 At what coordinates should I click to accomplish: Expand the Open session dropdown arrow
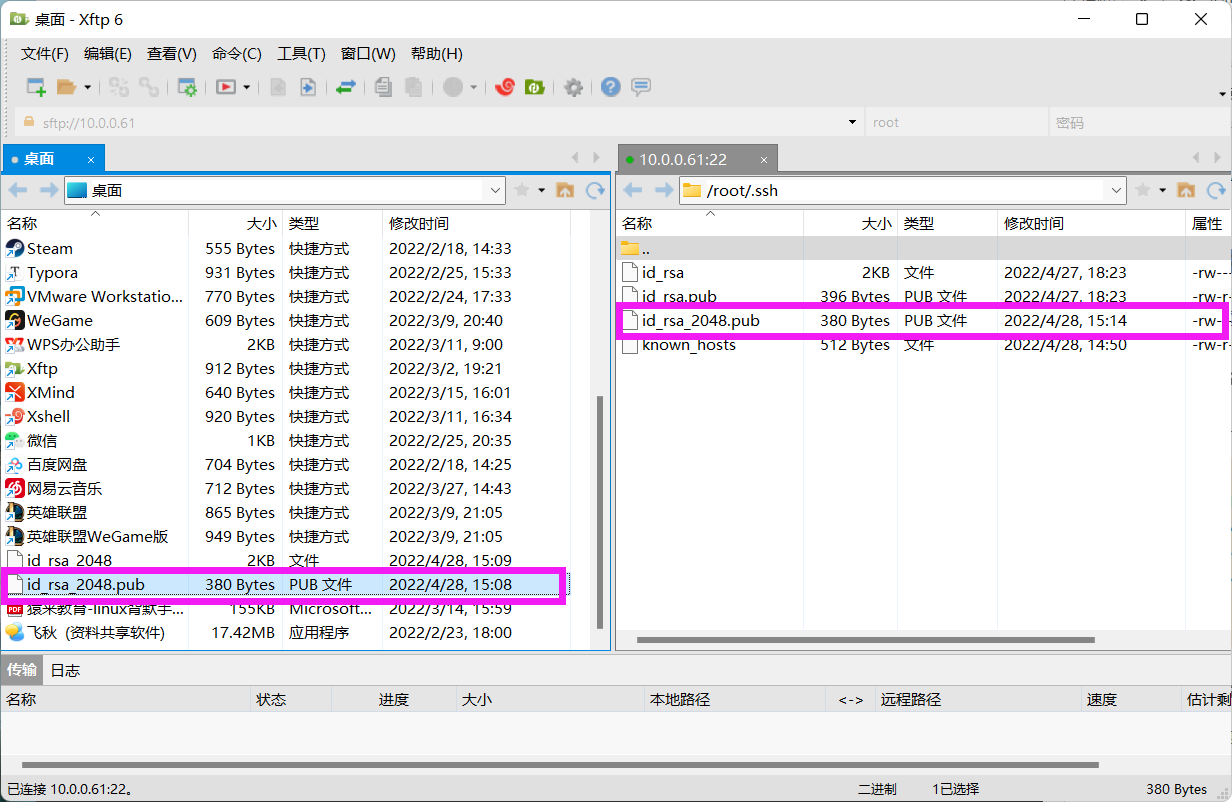tap(88, 87)
